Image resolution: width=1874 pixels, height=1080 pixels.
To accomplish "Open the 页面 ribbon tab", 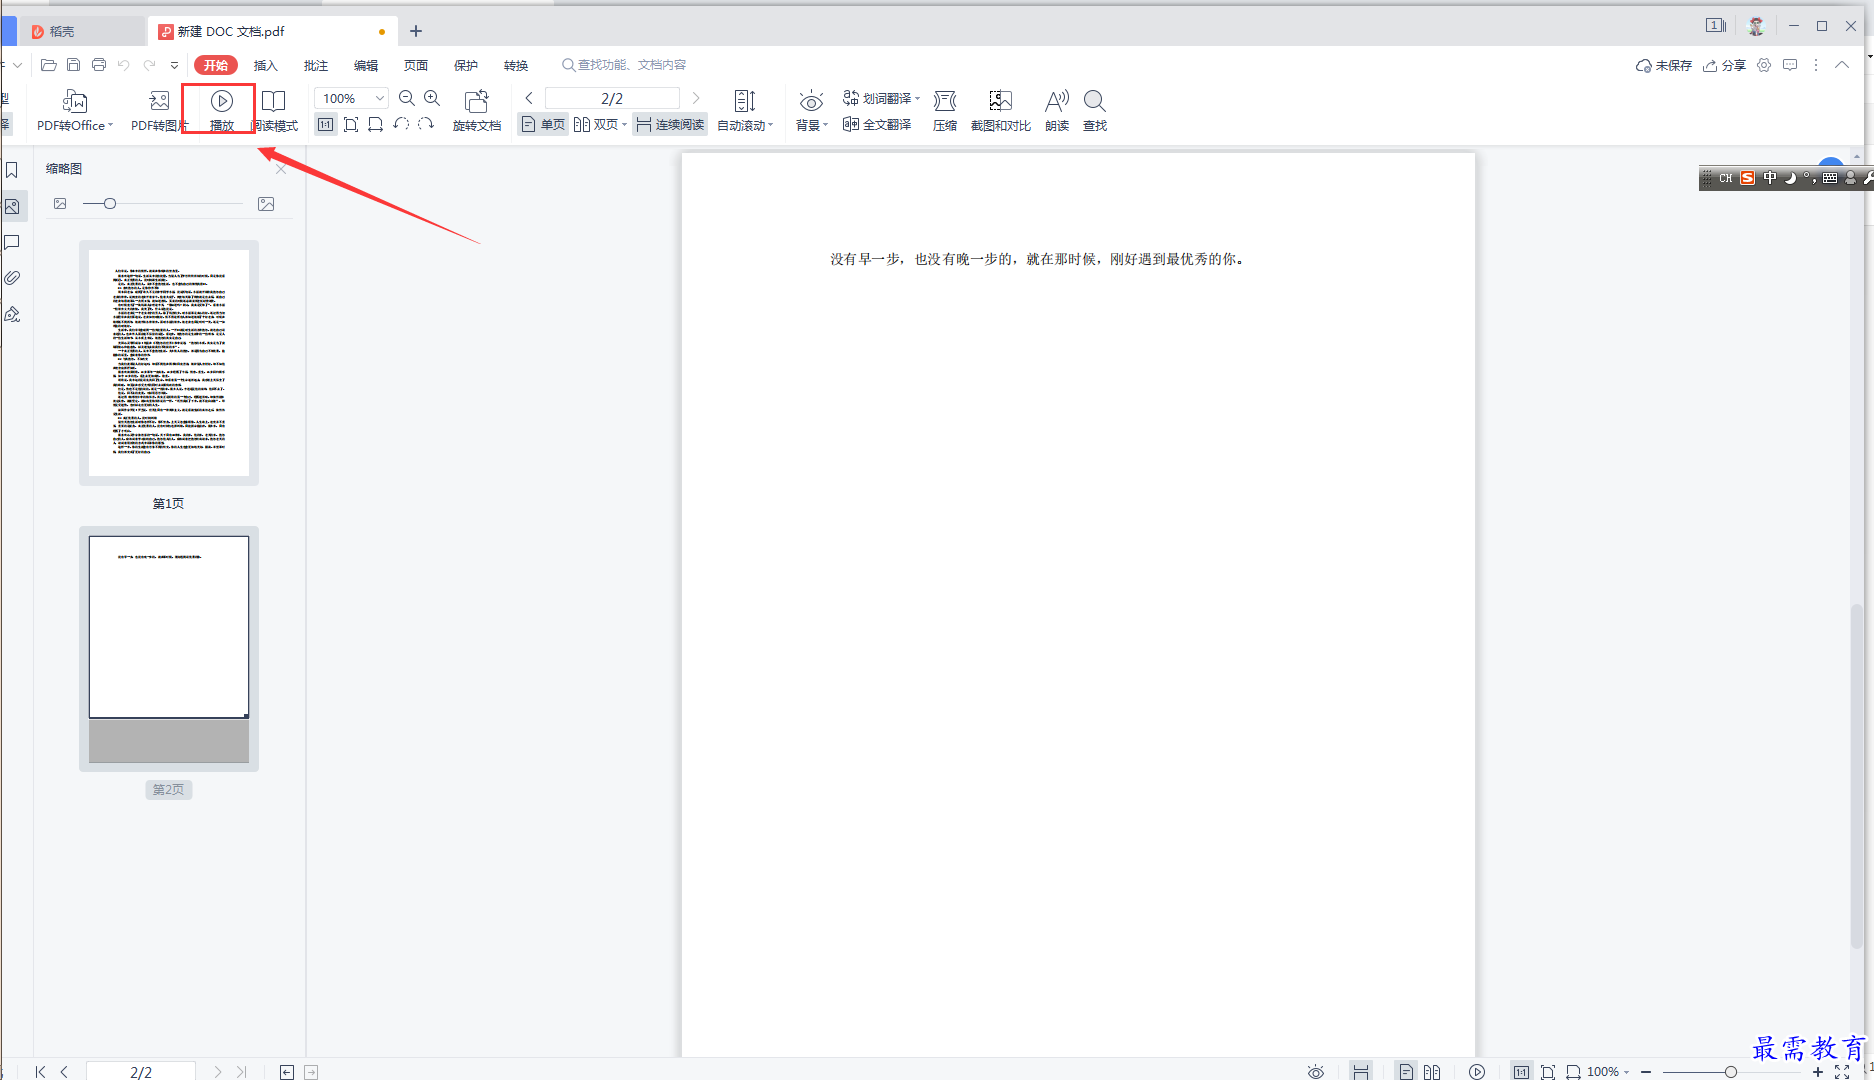I will point(416,65).
